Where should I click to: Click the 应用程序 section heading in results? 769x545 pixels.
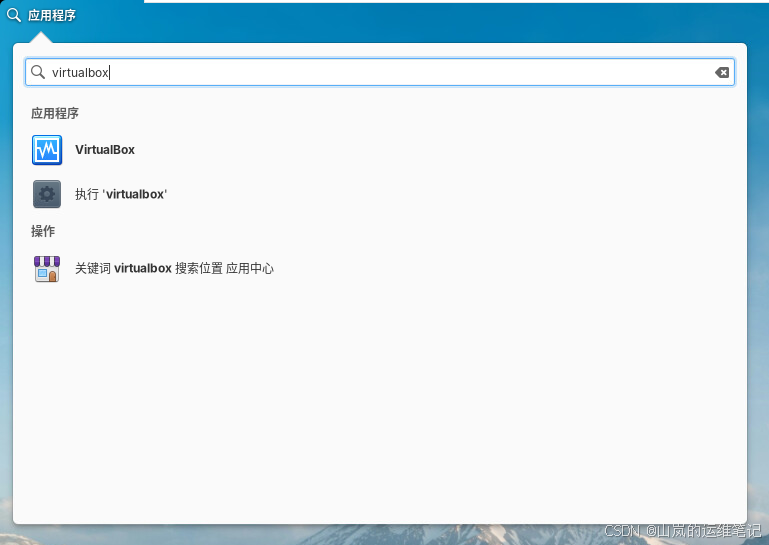tap(55, 113)
